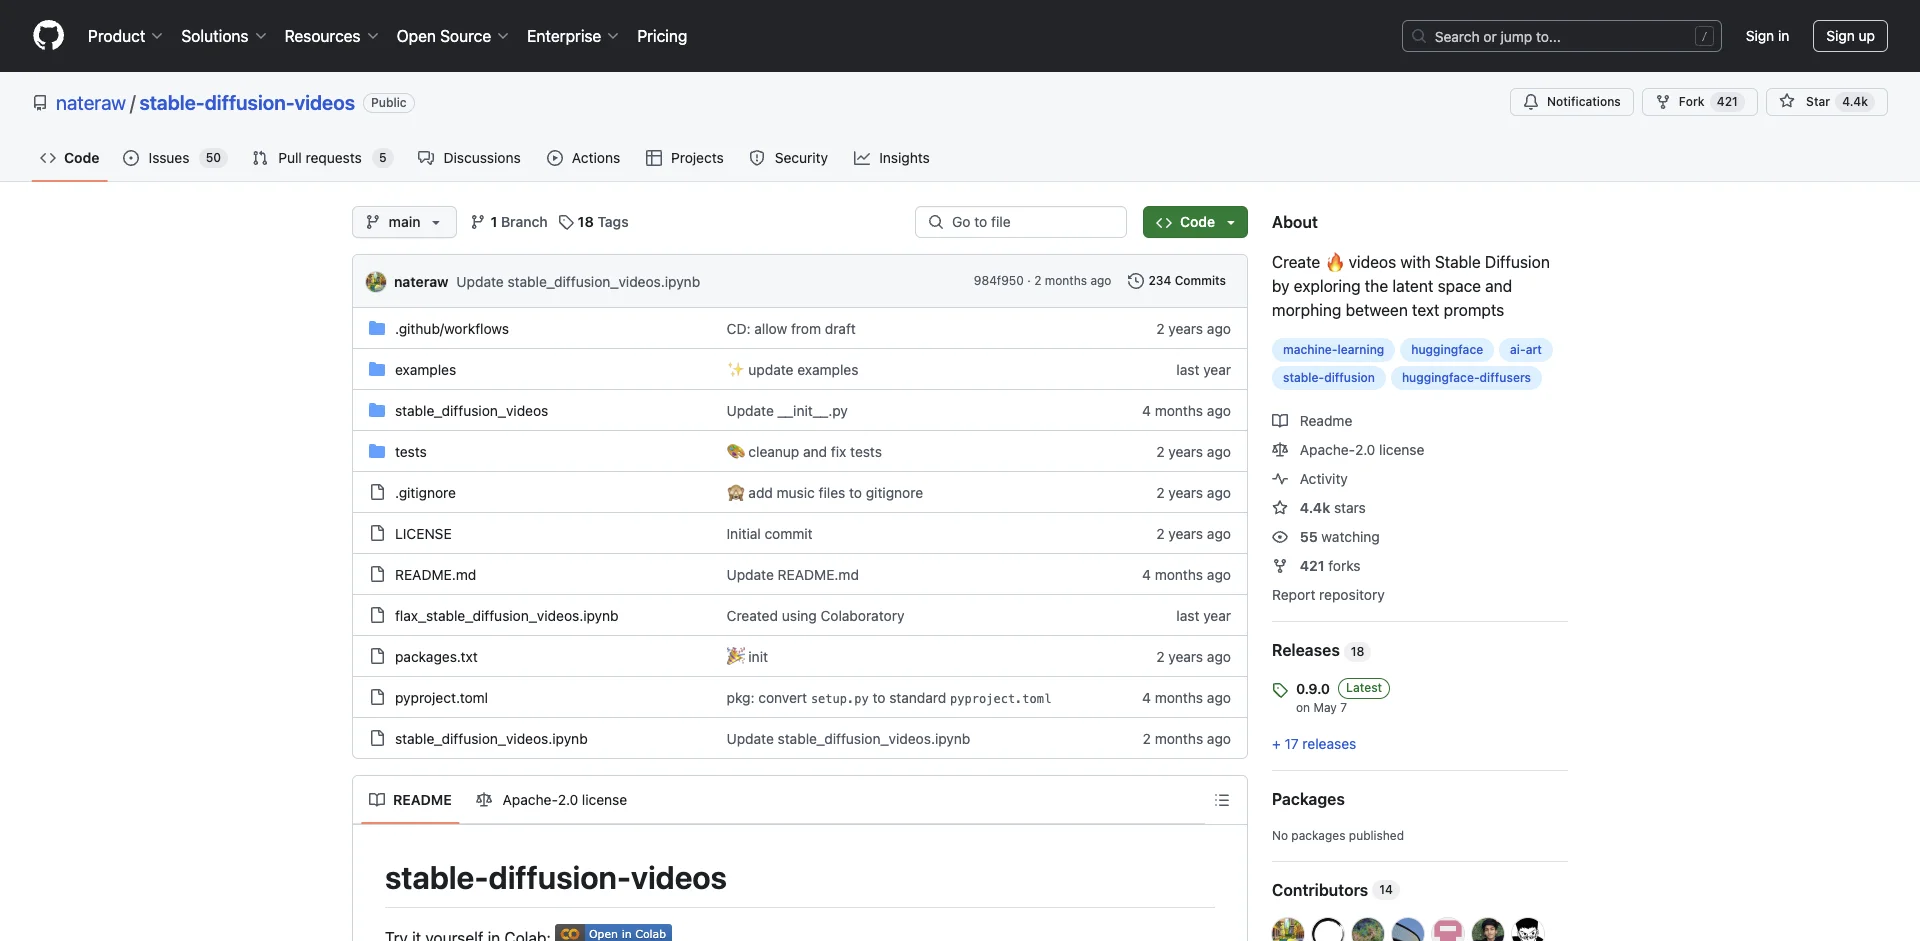Image resolution: width=1920 pixels, height=941 pixels.
Task: Open the green Code dropdown button
Action: [1195, 222]
